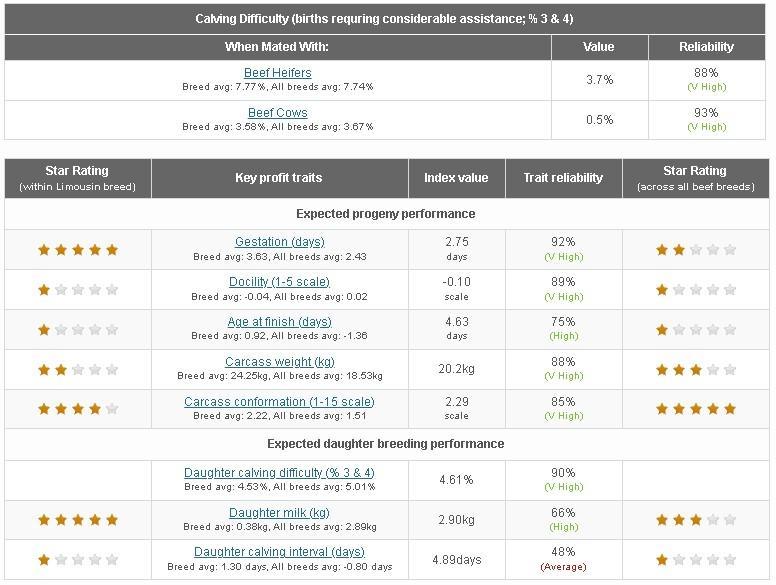776x585 pixels.
Task: Click 88% reliability for Beef Heifers
Action: 706,79
